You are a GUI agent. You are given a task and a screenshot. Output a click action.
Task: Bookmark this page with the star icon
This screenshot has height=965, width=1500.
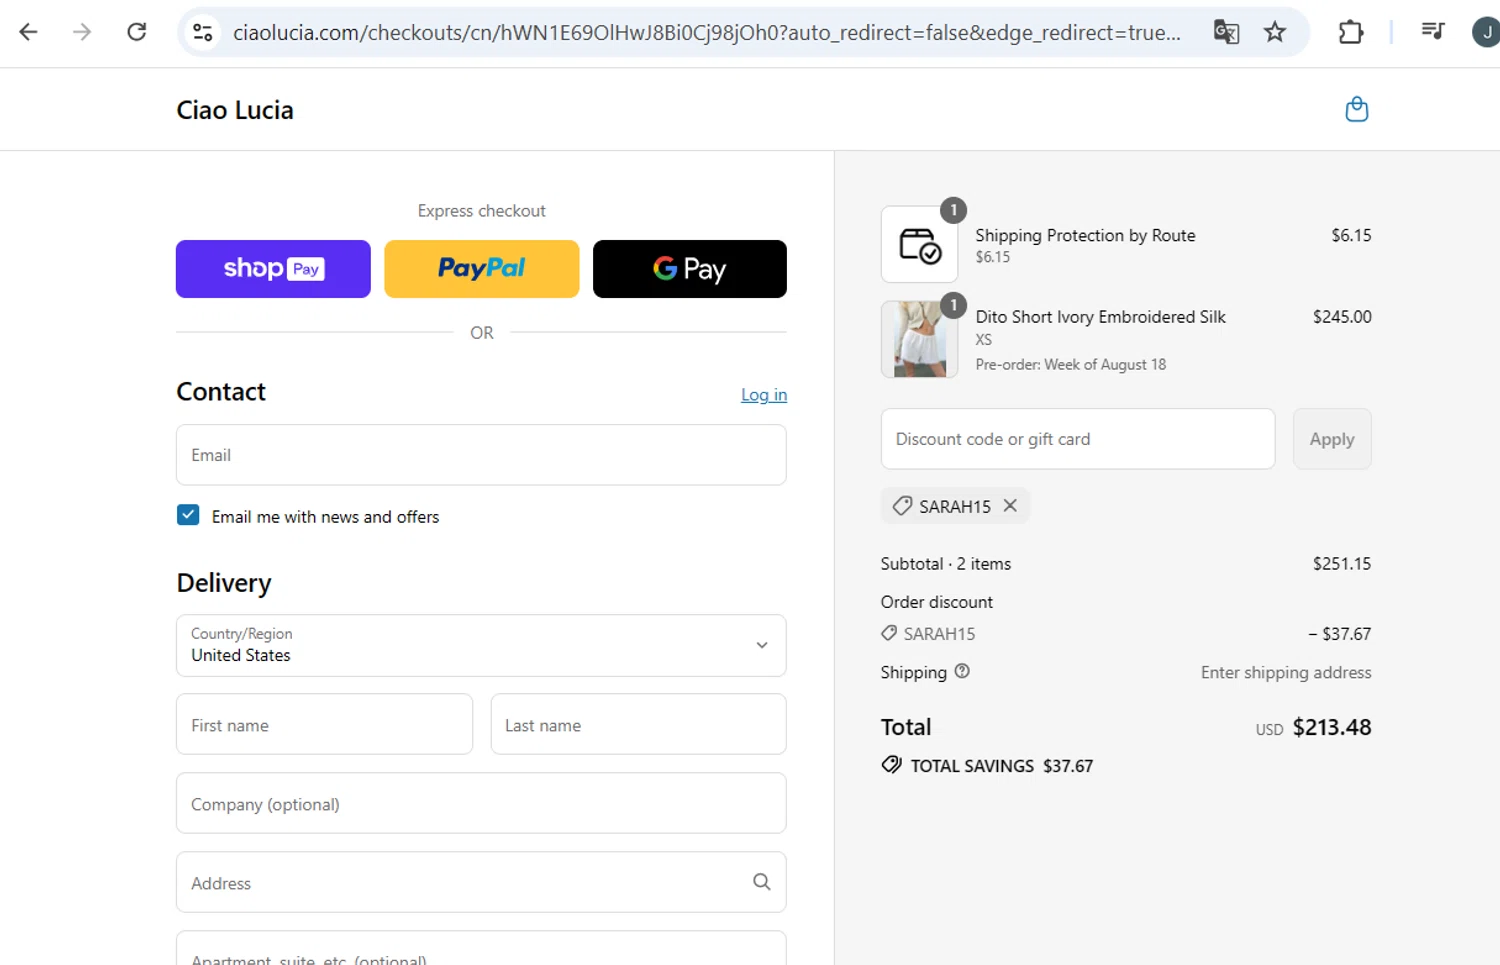1274,32
